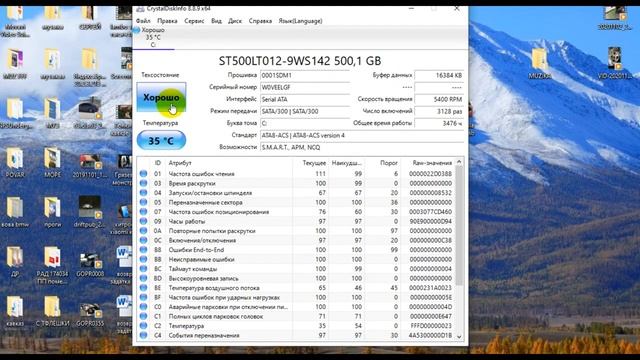Click the Наихудш... column header
The height and width of the screenshot is (360, 640).
click(x=347, y=163)
